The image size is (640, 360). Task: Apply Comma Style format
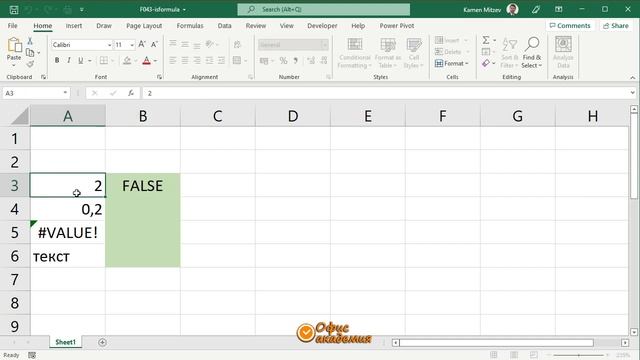point(296,61)
